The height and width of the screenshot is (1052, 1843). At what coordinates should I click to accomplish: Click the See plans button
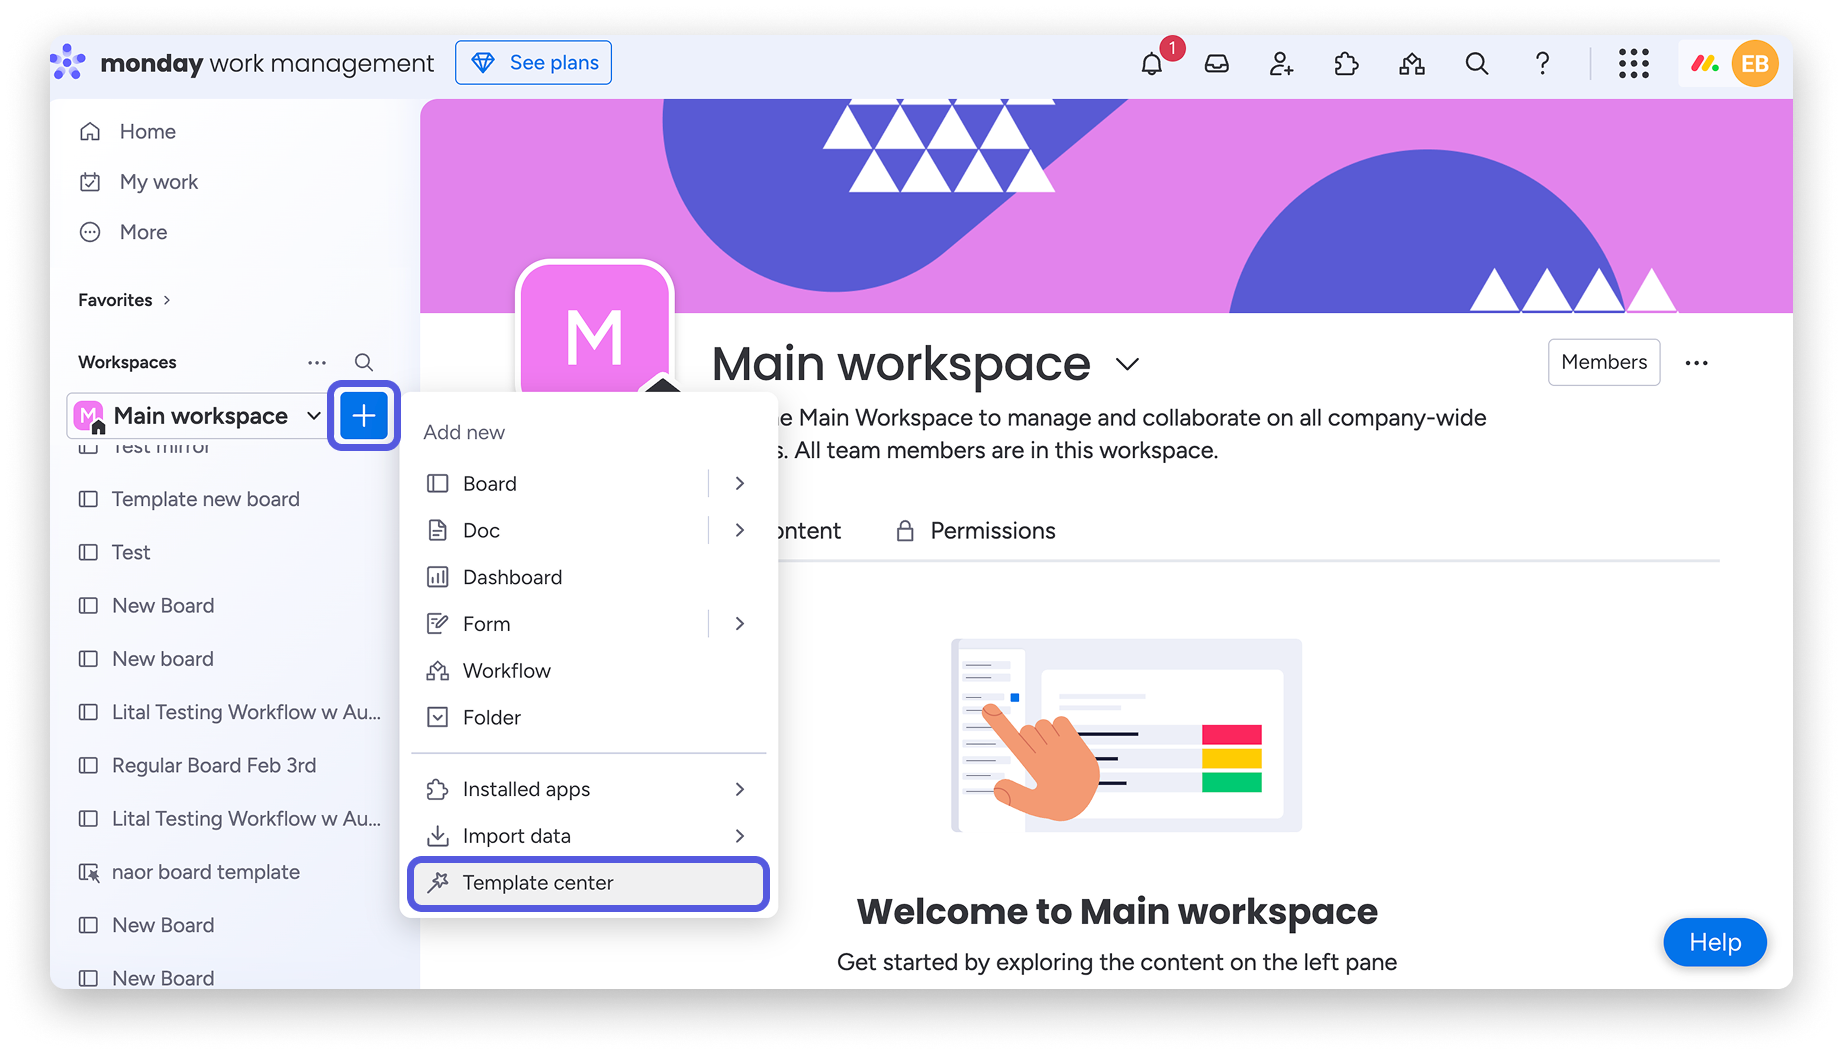(x=534, y=63)
